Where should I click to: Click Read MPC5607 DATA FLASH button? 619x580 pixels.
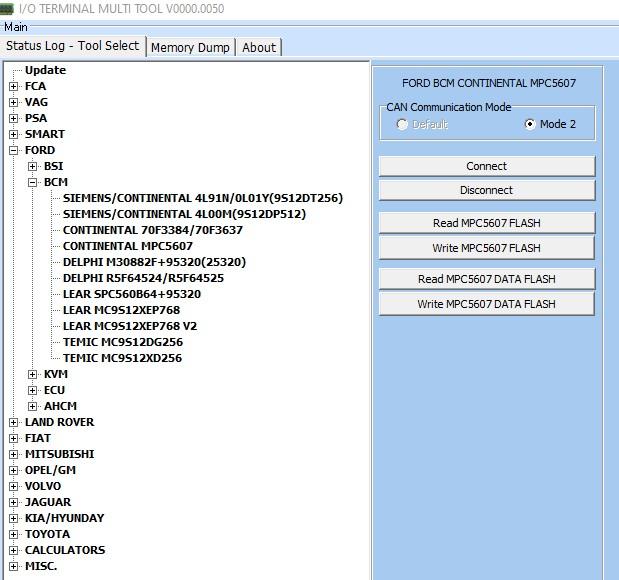click(486, 279)
